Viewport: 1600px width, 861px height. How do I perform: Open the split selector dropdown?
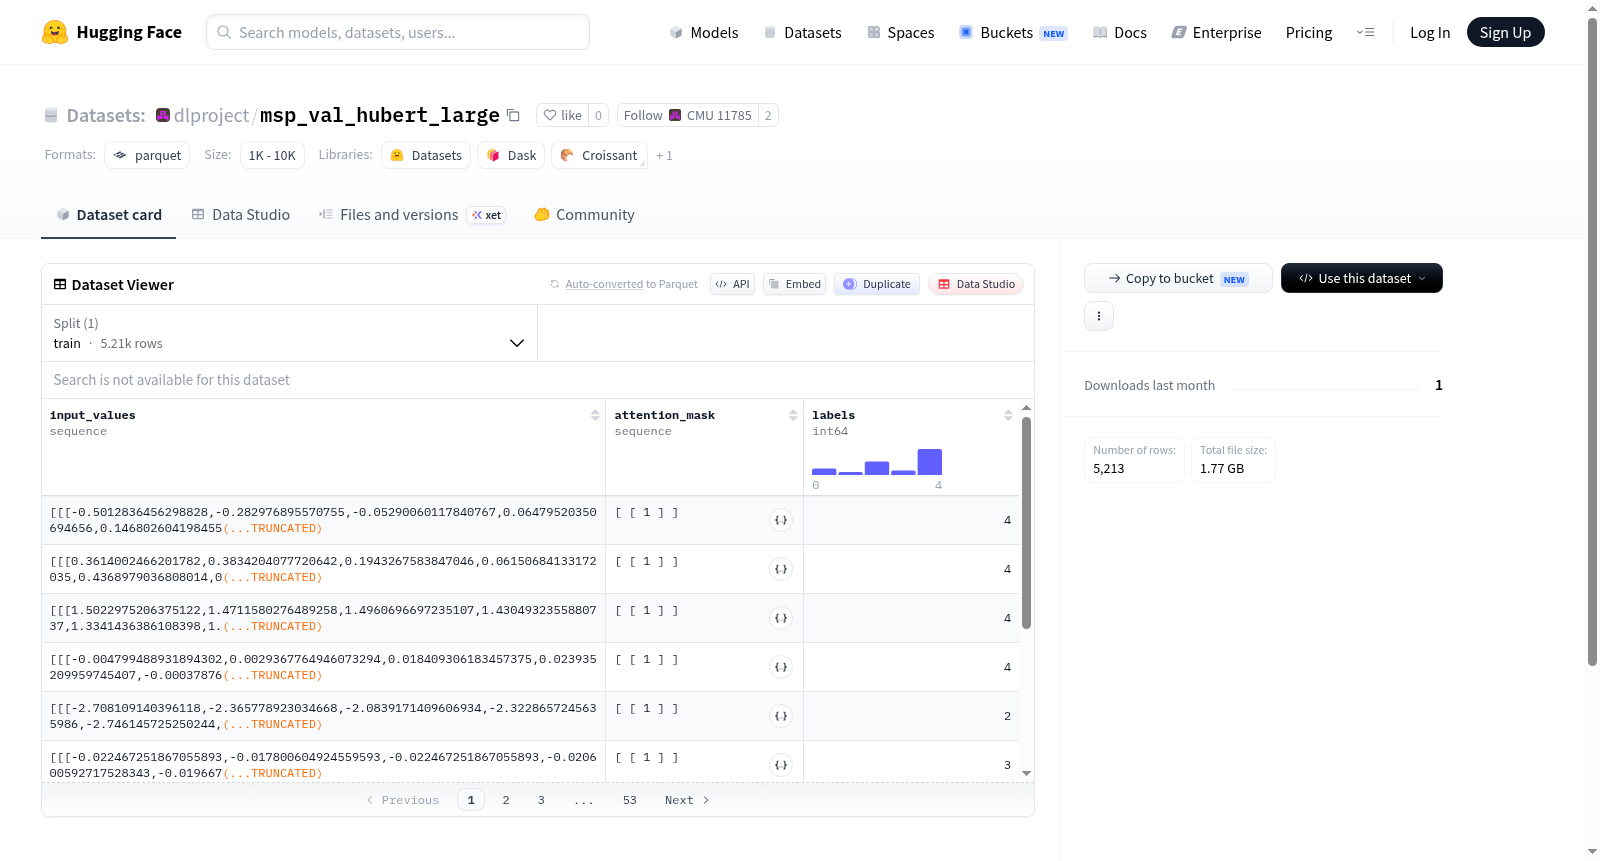click(x=290, y=333)
